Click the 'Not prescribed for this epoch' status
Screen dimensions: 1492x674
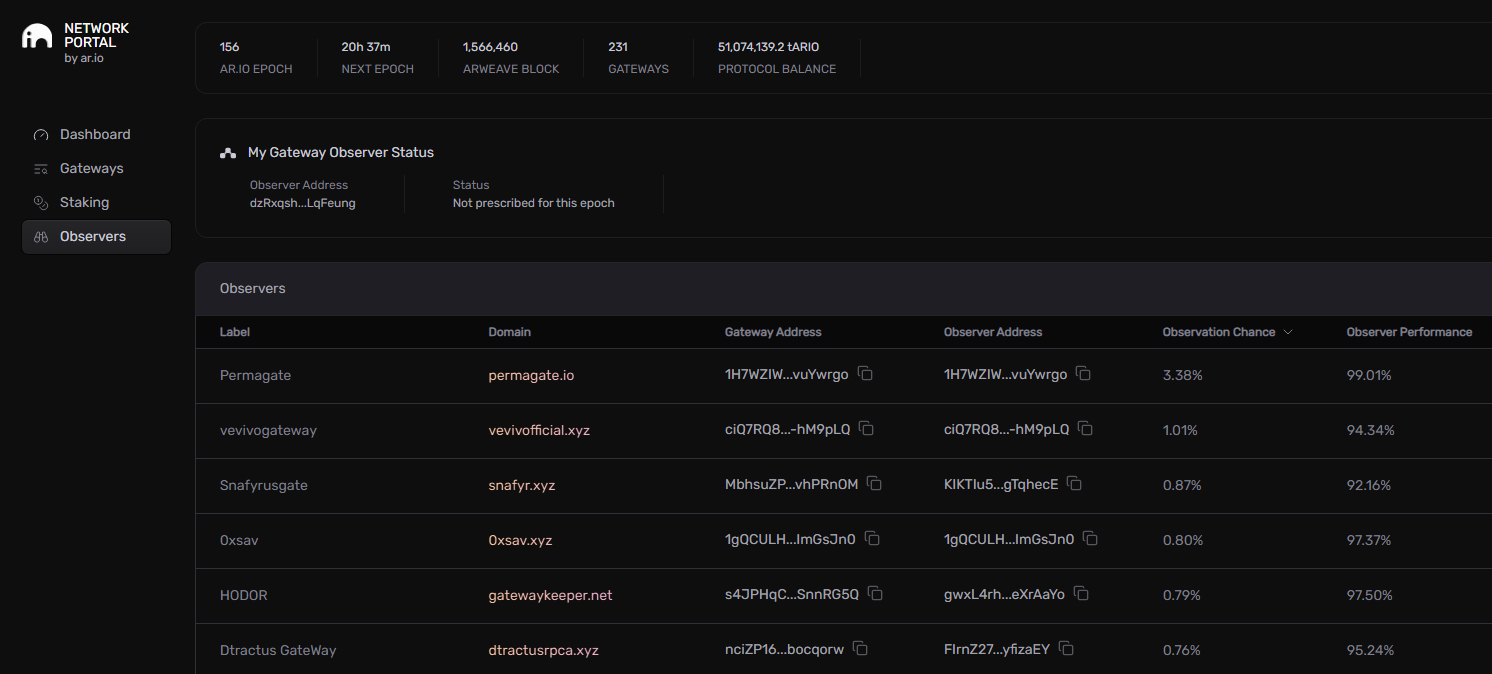[534, 203]
